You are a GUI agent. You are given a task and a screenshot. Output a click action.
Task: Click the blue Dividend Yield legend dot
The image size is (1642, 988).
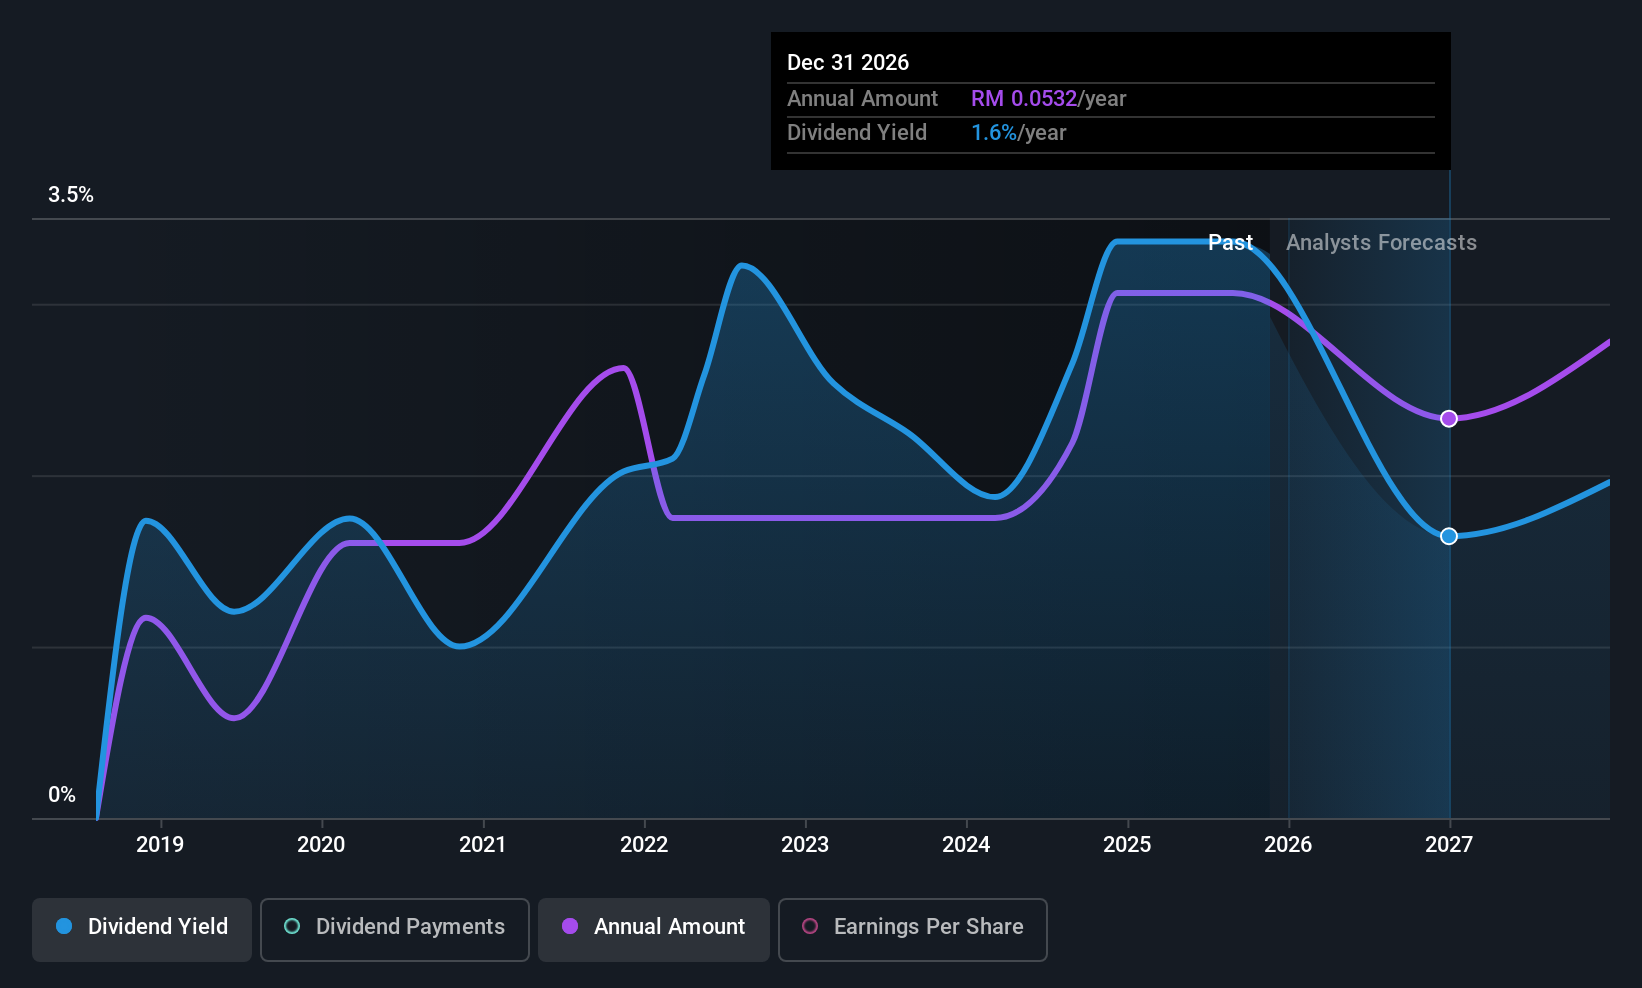tap(64, 926)
